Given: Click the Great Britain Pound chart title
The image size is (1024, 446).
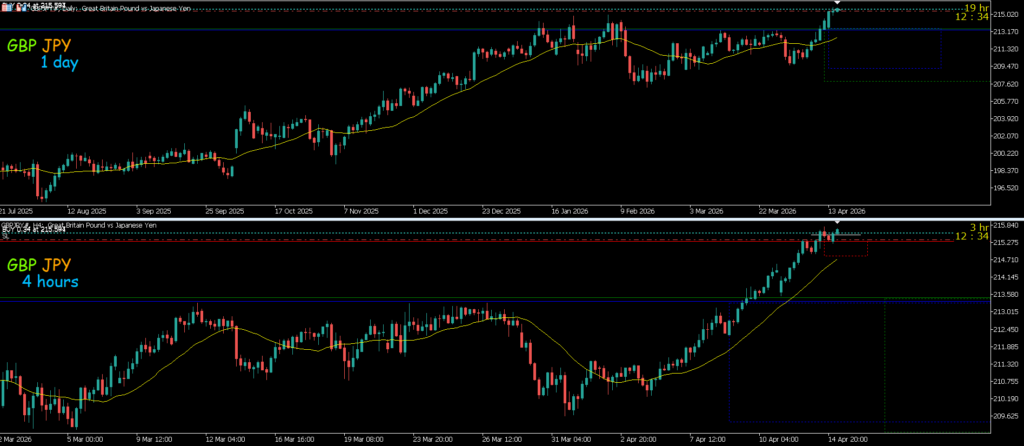Looking at the screenshot, I should point(130,7).
